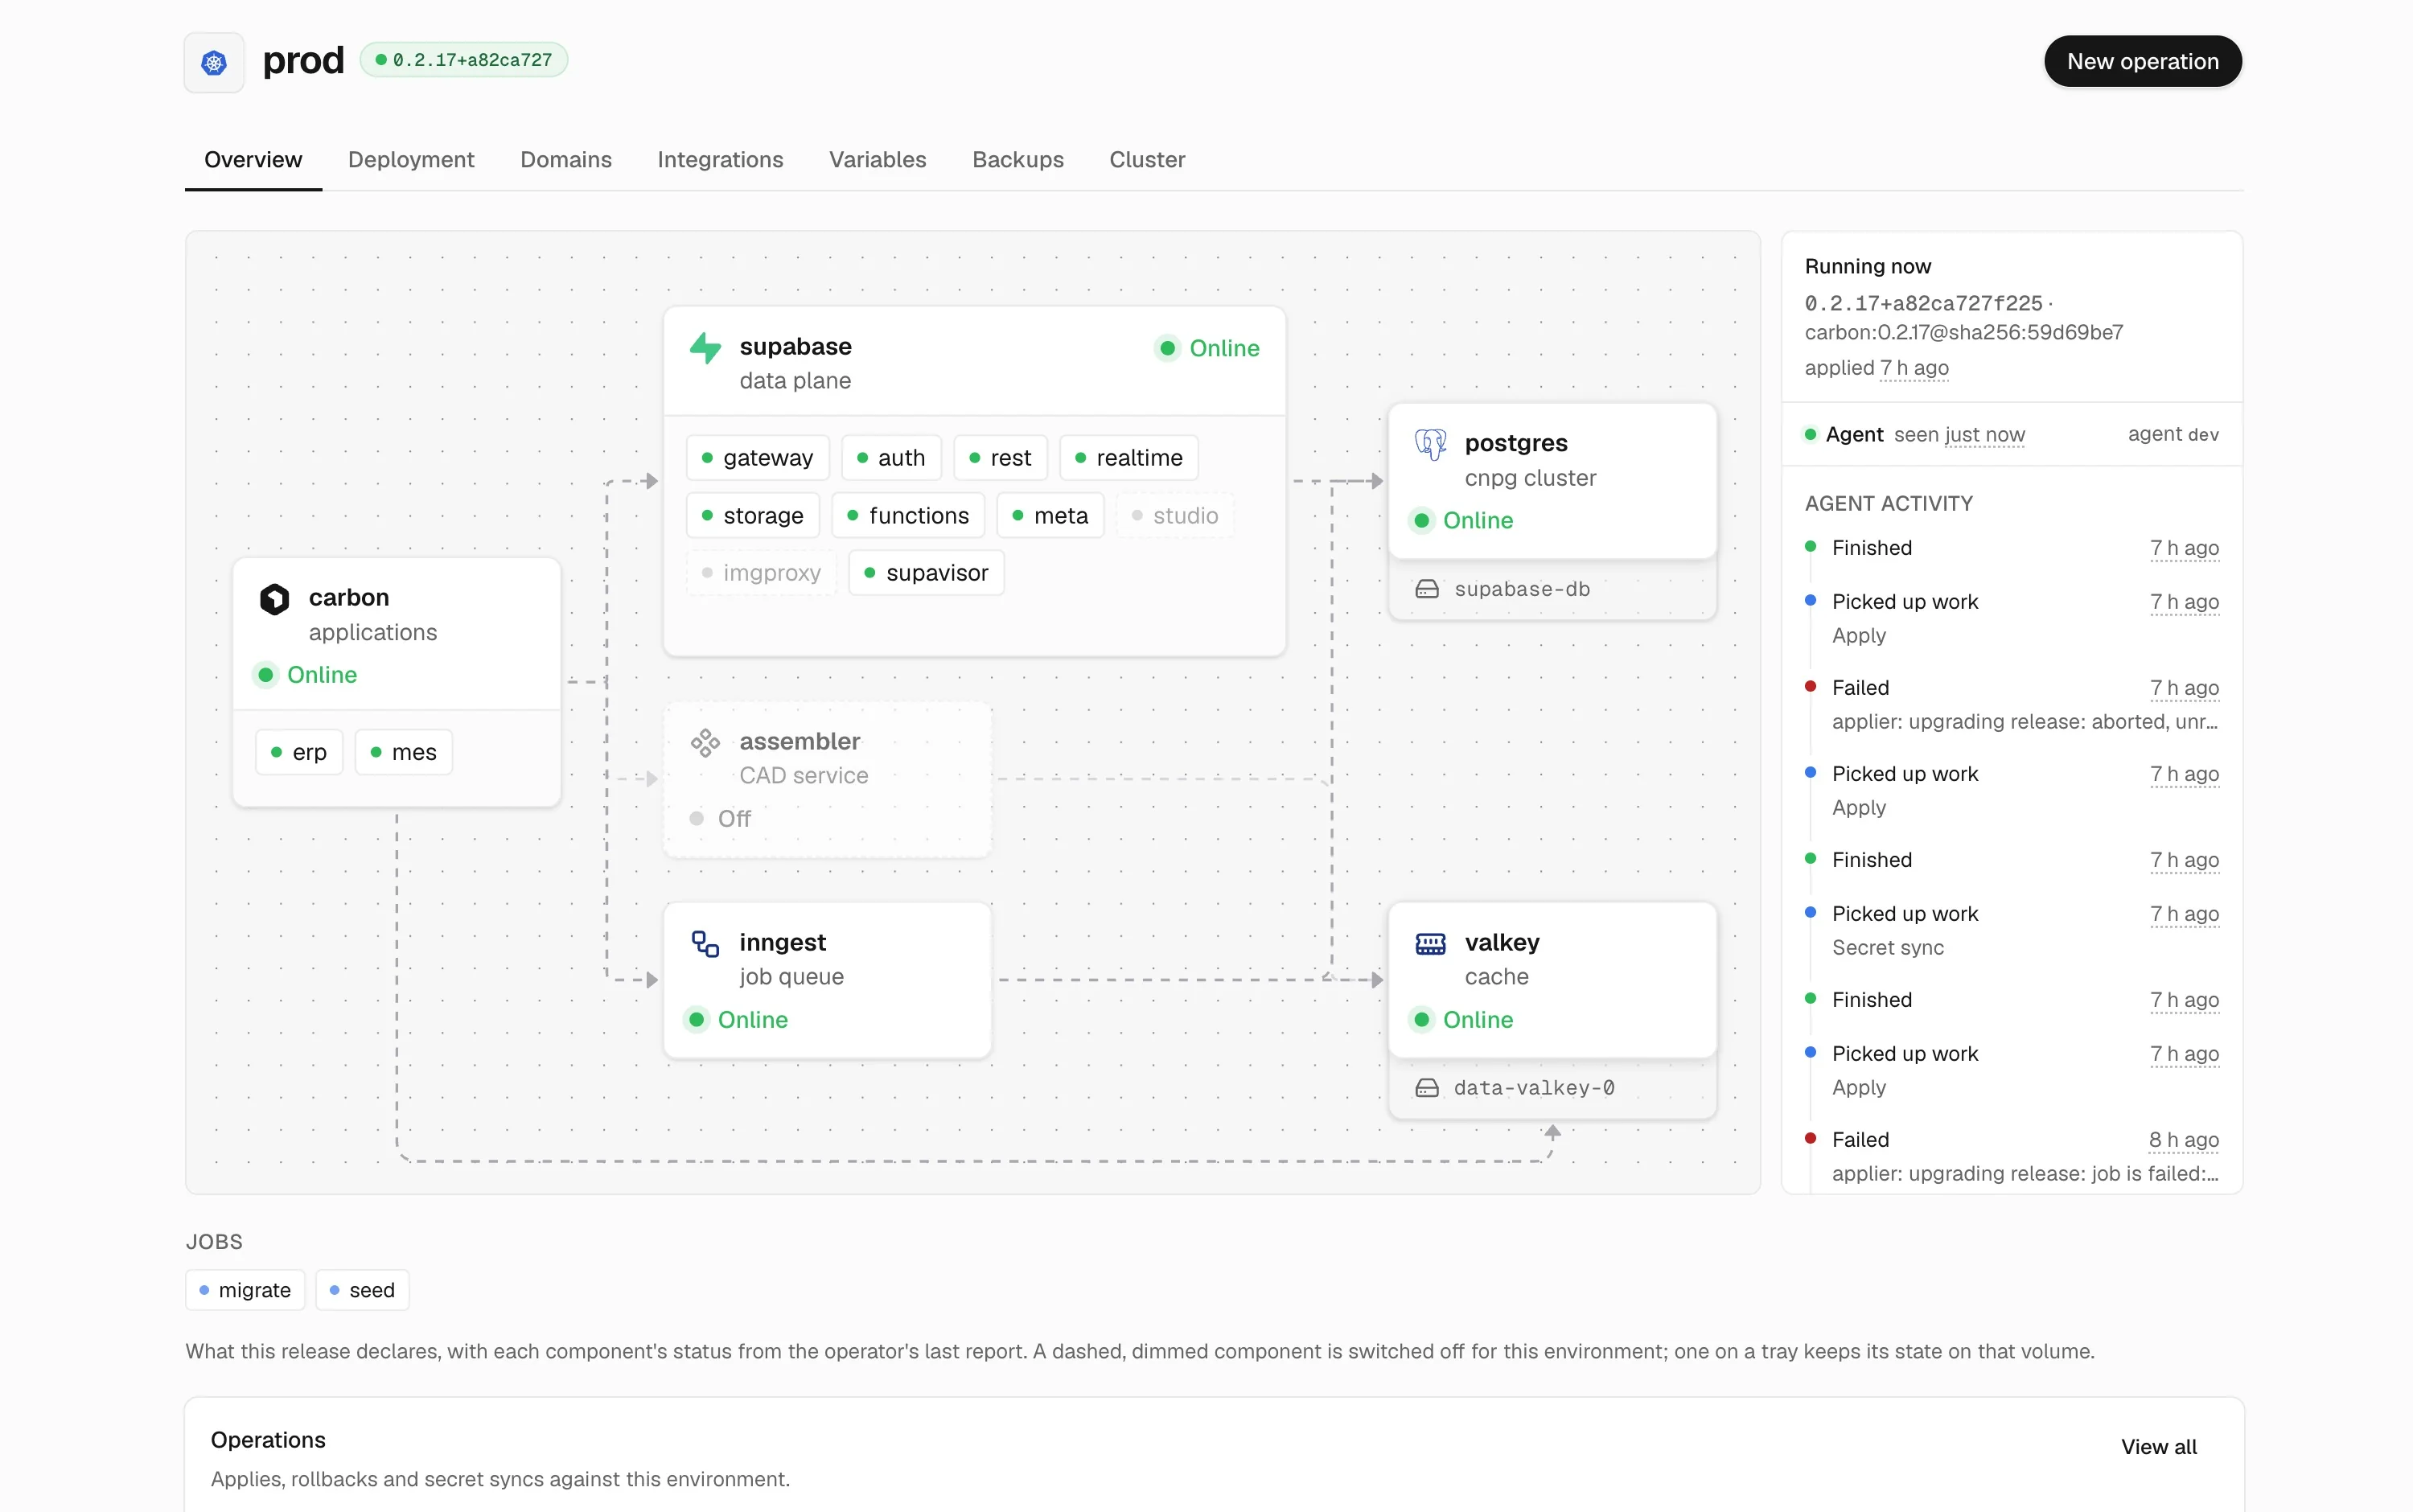Switch to the Overview tab

coord(253,159)
